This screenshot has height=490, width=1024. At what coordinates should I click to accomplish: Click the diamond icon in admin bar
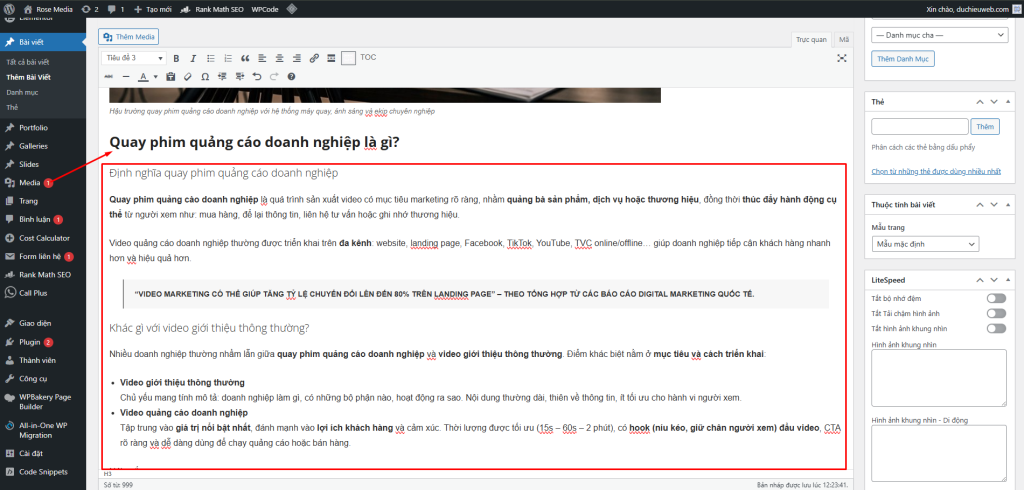click(x=292, y=9)
